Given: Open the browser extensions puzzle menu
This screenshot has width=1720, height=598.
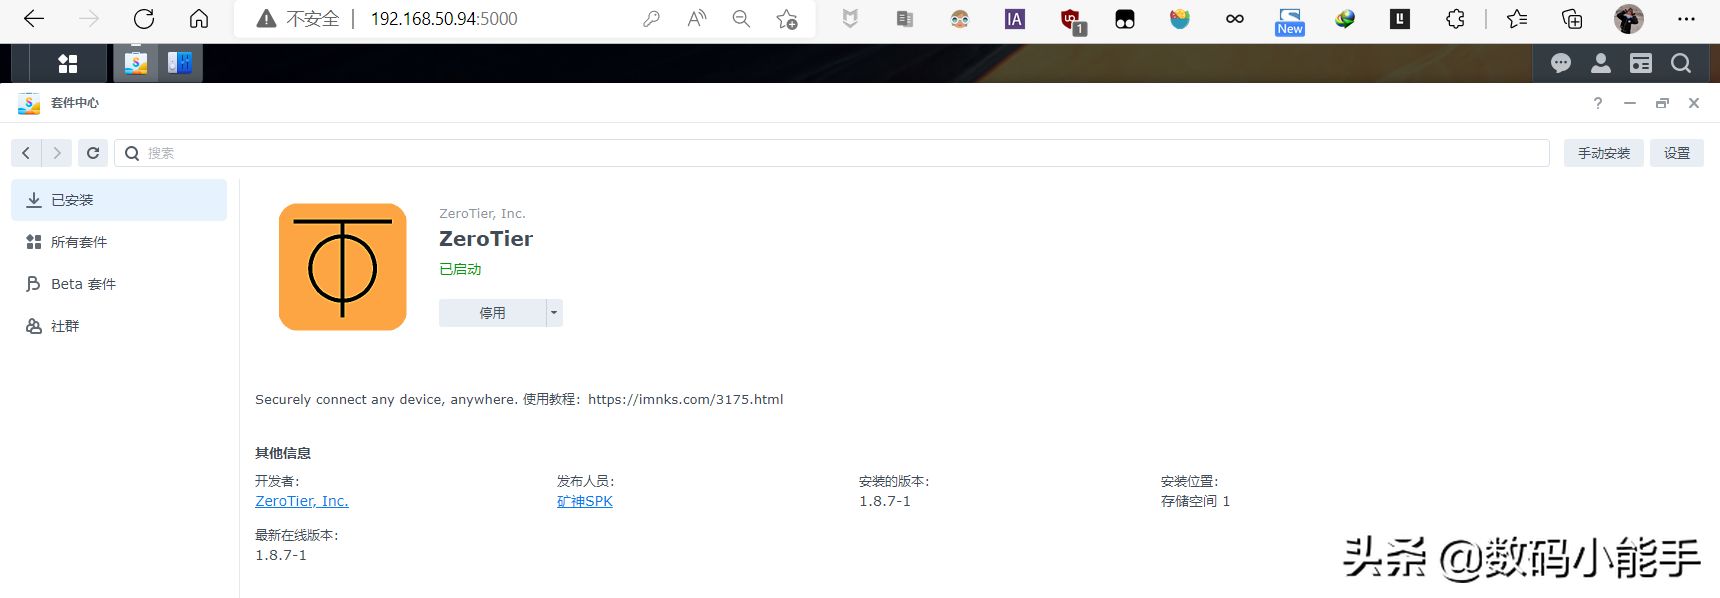Looking at the screenshot, I should point(1455,19).
